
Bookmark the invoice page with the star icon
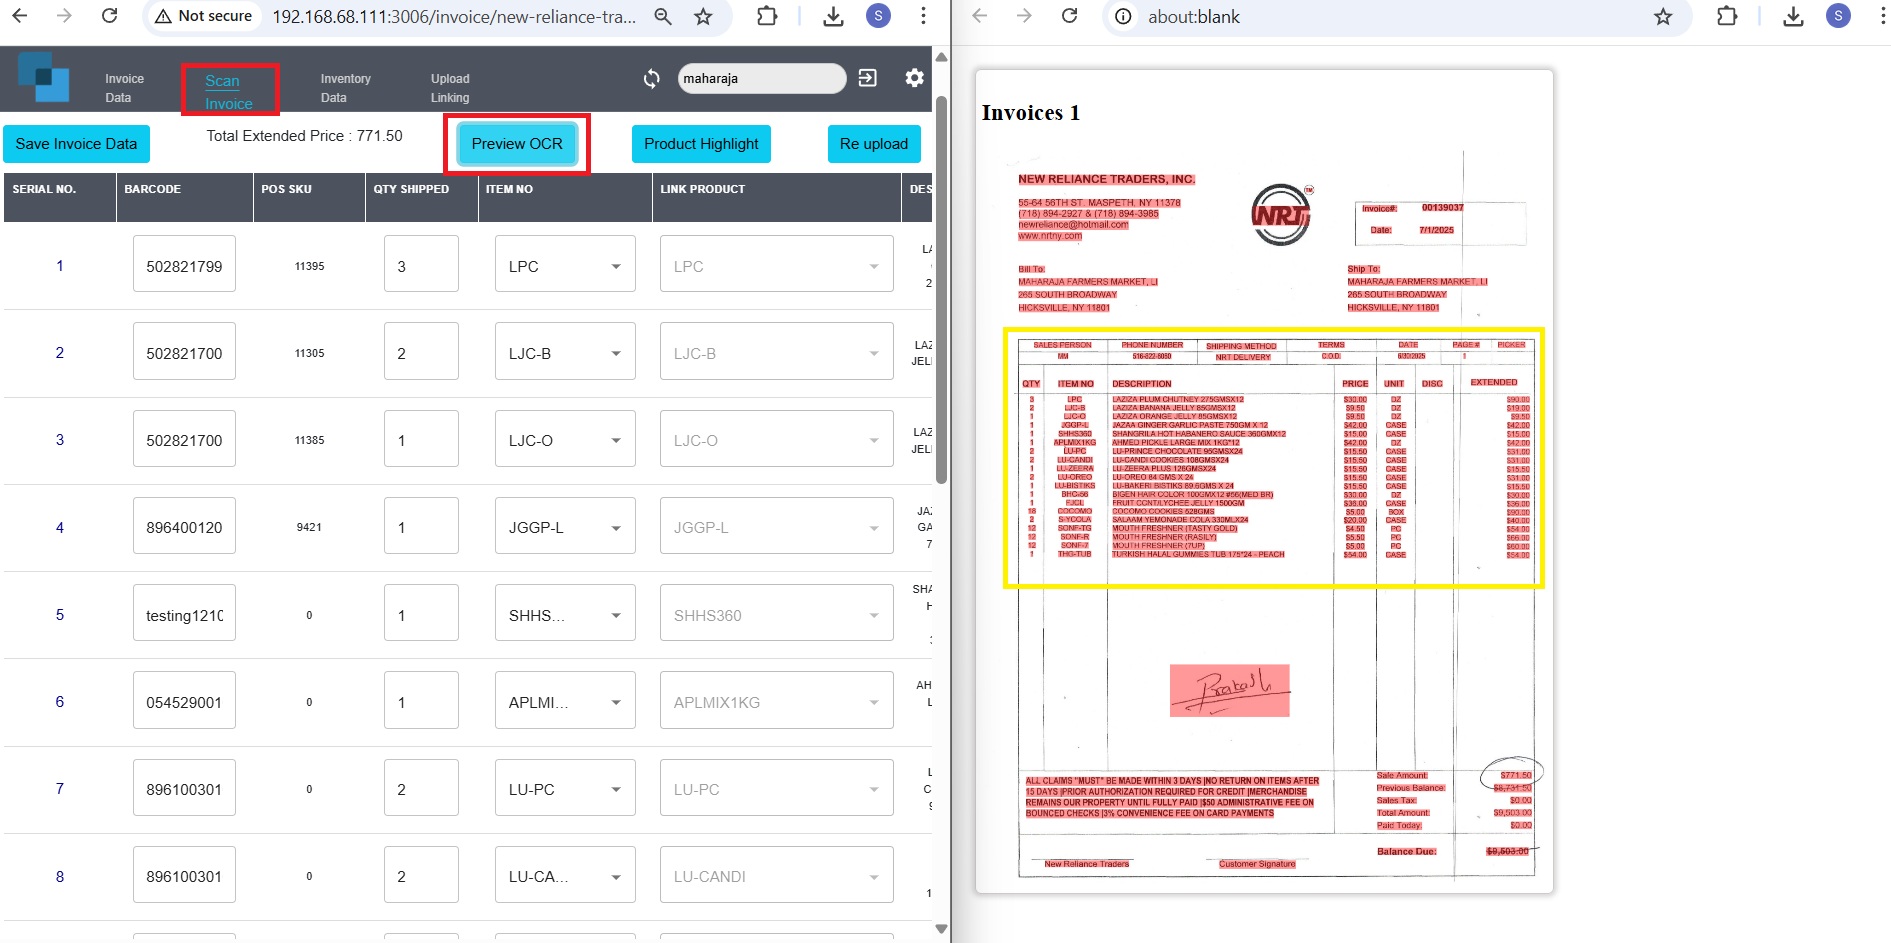704,16
